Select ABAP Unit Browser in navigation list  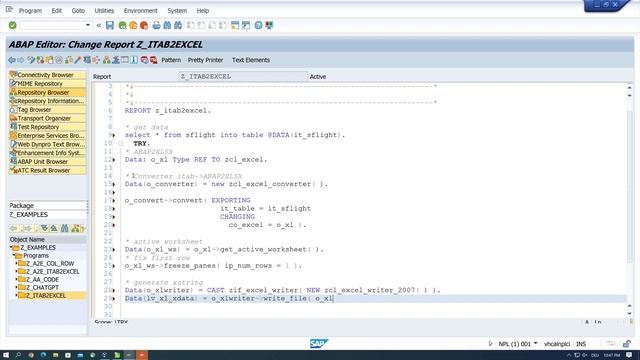[47, 162]
